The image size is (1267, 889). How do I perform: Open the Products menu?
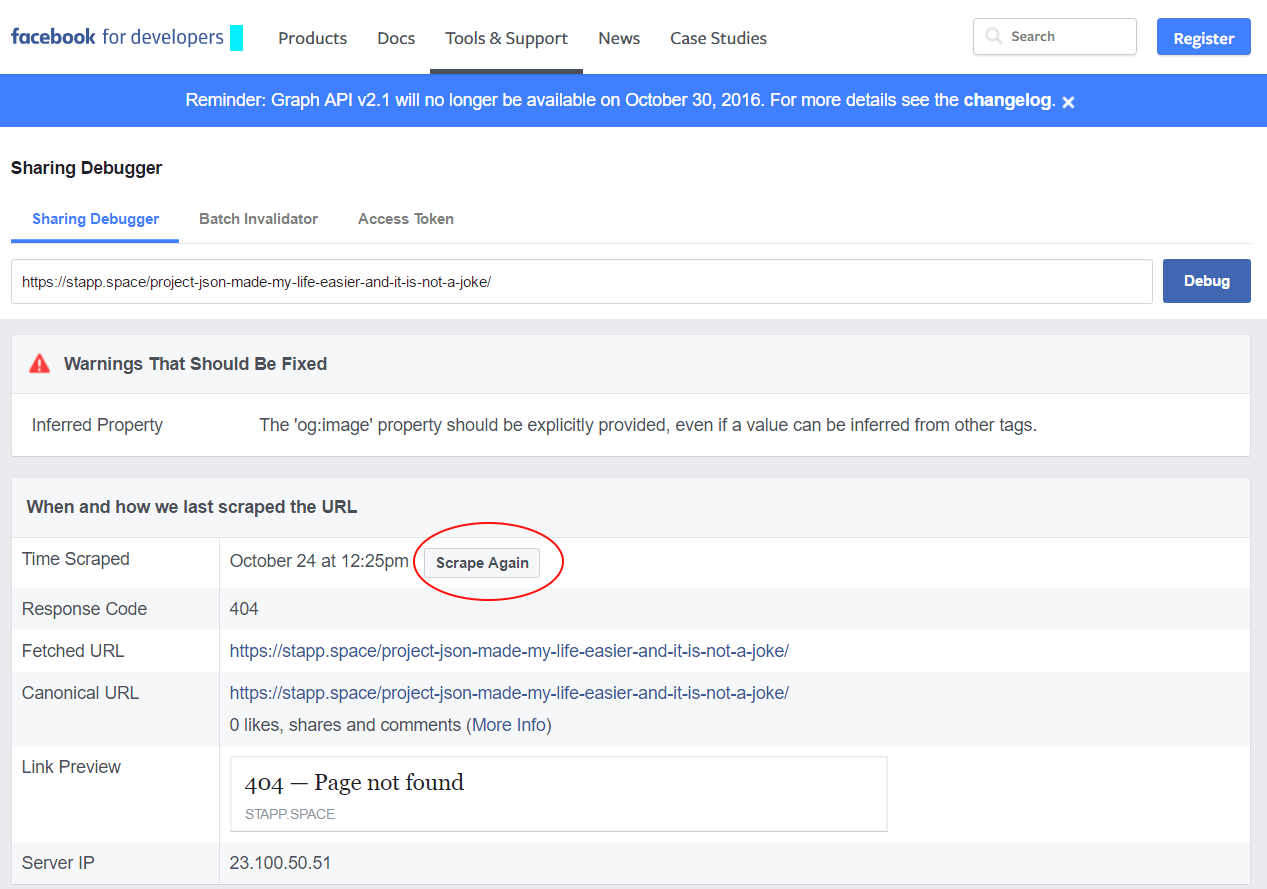pyautogui.click(x=312, y=38)
